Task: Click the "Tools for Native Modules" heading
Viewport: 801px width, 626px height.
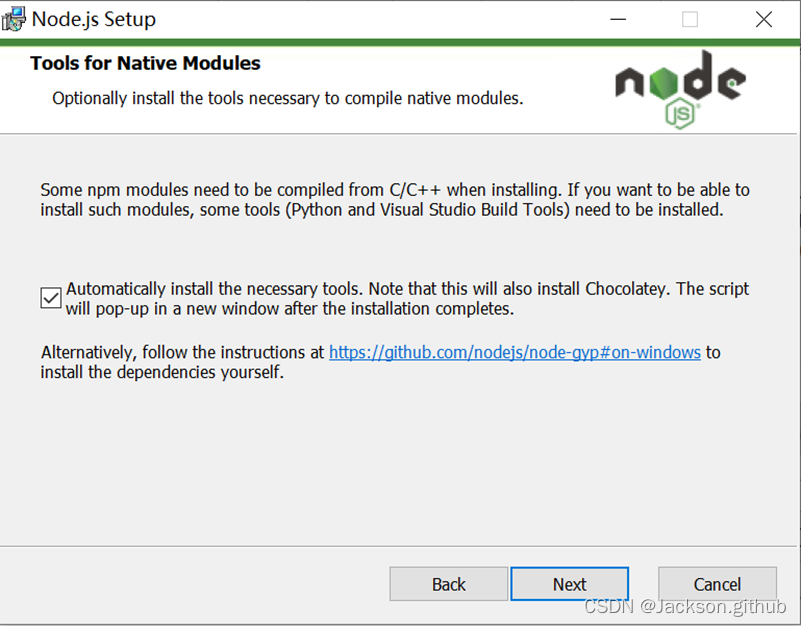Action: point(145,63)
